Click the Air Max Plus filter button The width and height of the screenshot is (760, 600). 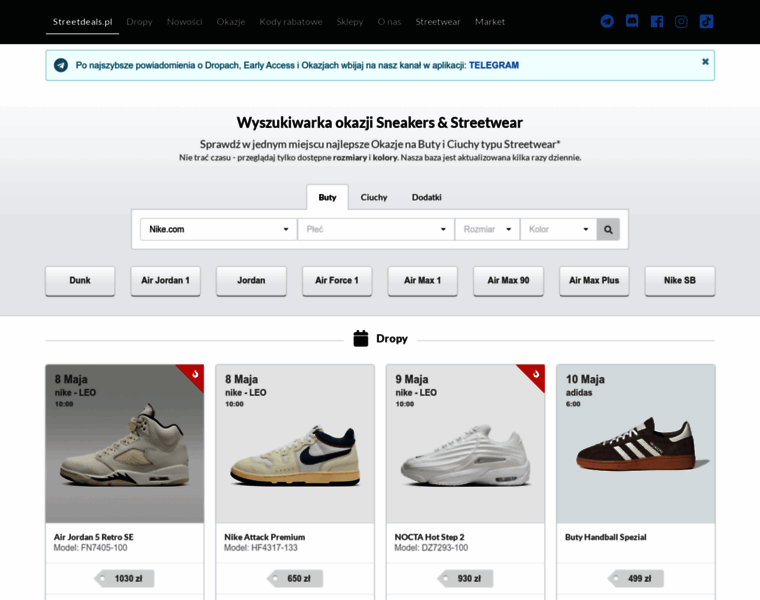(594, 281)
